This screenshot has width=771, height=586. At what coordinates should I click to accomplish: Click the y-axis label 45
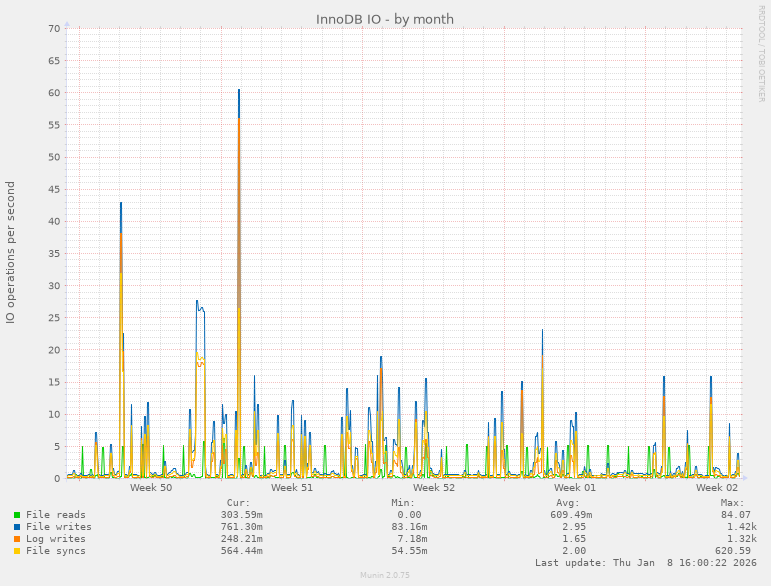(54, 189)
